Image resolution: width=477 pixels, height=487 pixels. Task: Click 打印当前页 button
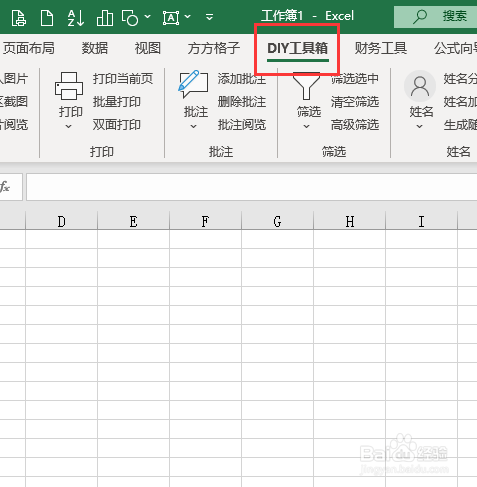tap(123, 79)
